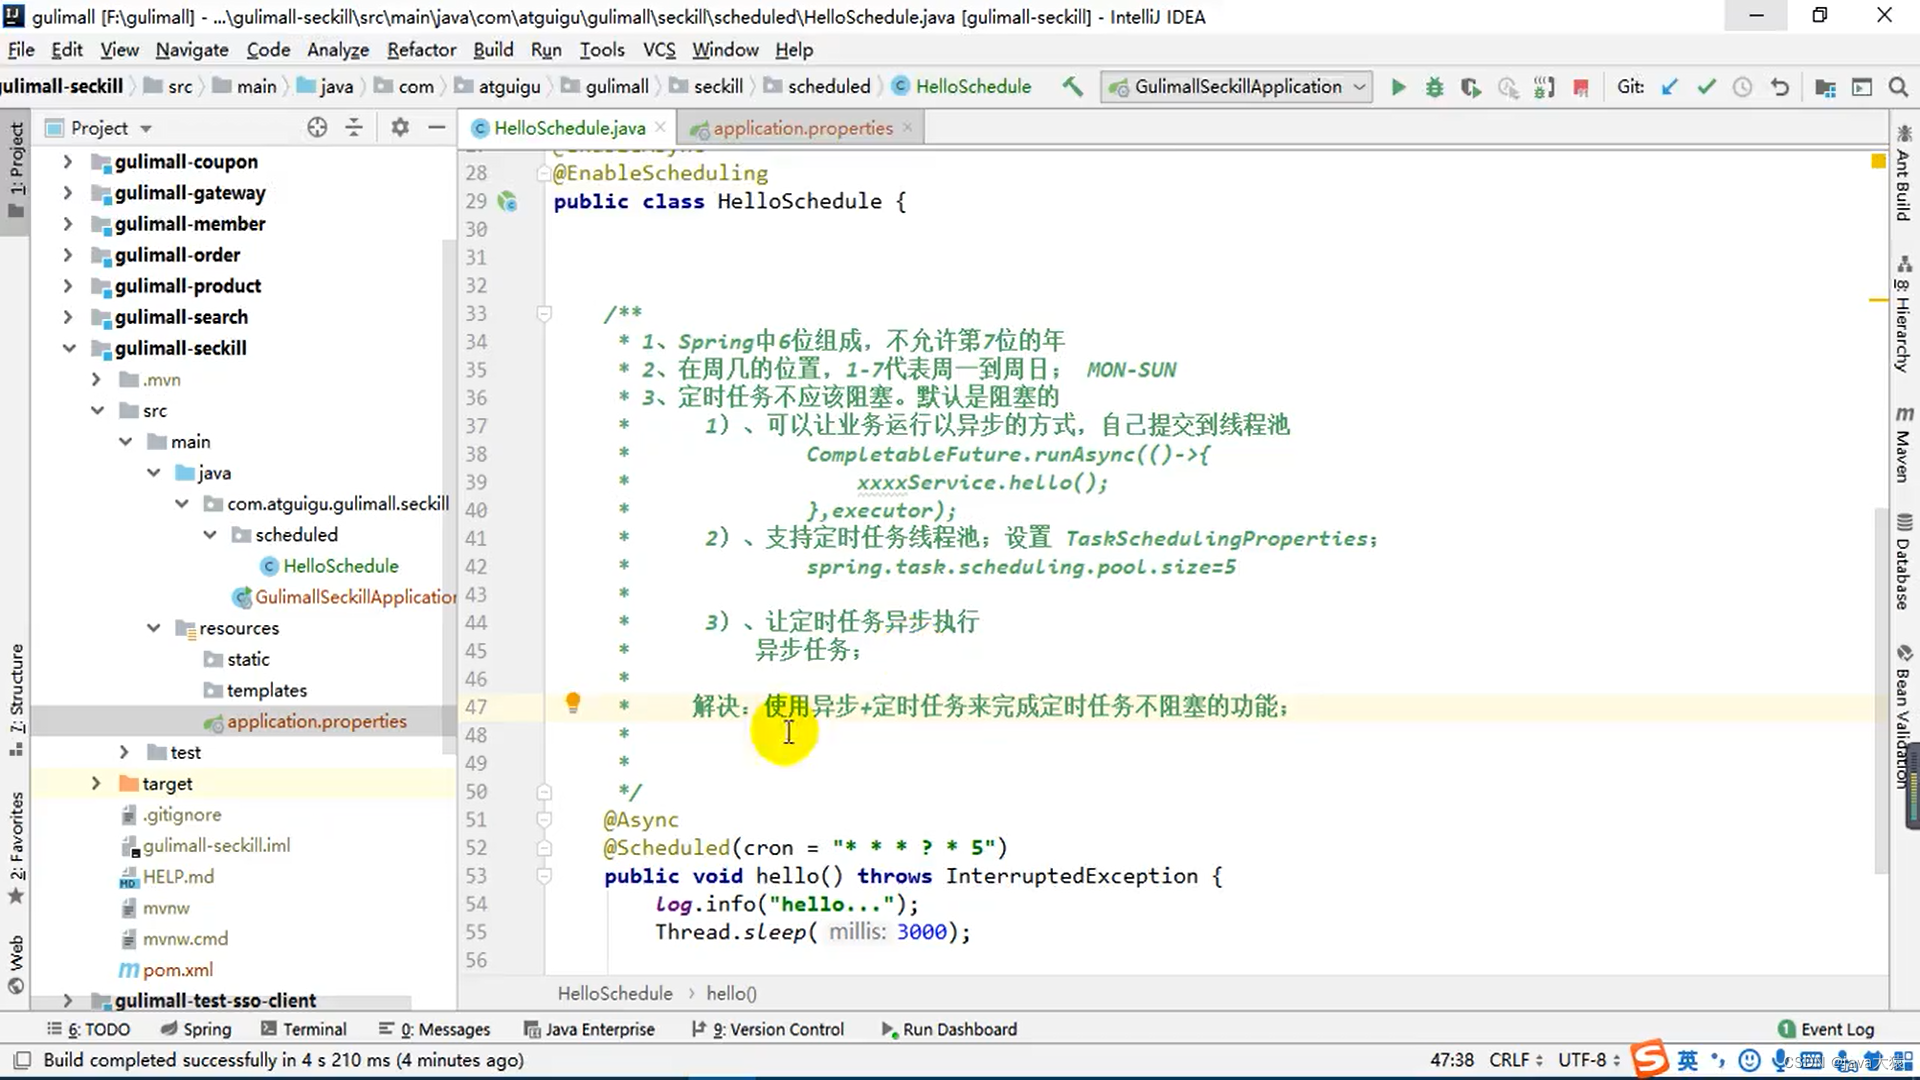Screen dimensions: 1920x1080
Task: Click the Build project hammer icon
Action: pyautogui.click(x=1072, y=87)
